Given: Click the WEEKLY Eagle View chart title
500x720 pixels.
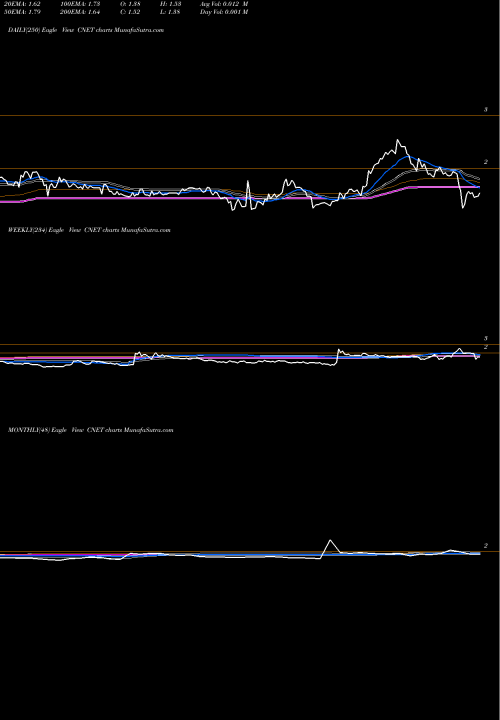Looking at the screenshot, I should point(89,230).
